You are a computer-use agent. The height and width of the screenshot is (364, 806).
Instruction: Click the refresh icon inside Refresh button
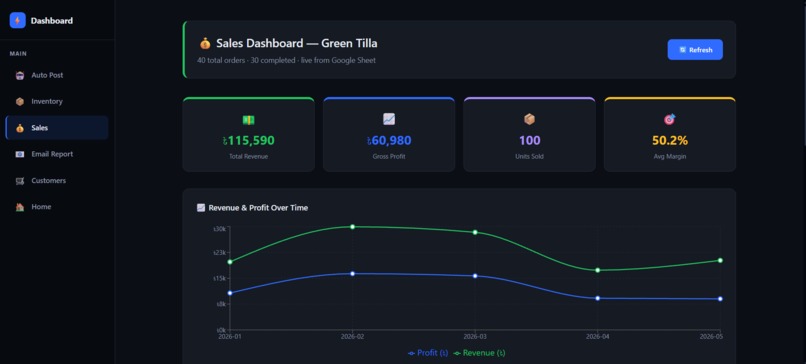[683, 50]
